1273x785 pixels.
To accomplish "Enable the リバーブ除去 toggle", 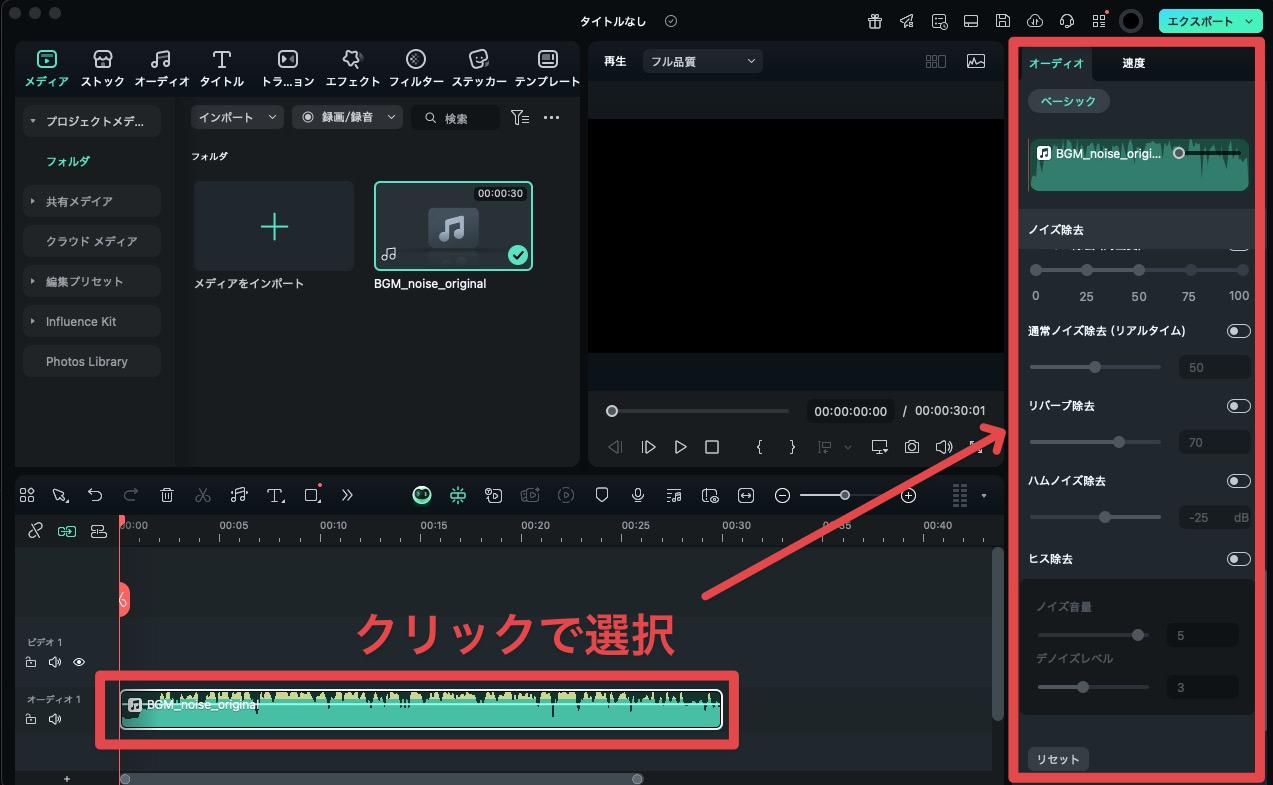I will (x=1238, y=406).
